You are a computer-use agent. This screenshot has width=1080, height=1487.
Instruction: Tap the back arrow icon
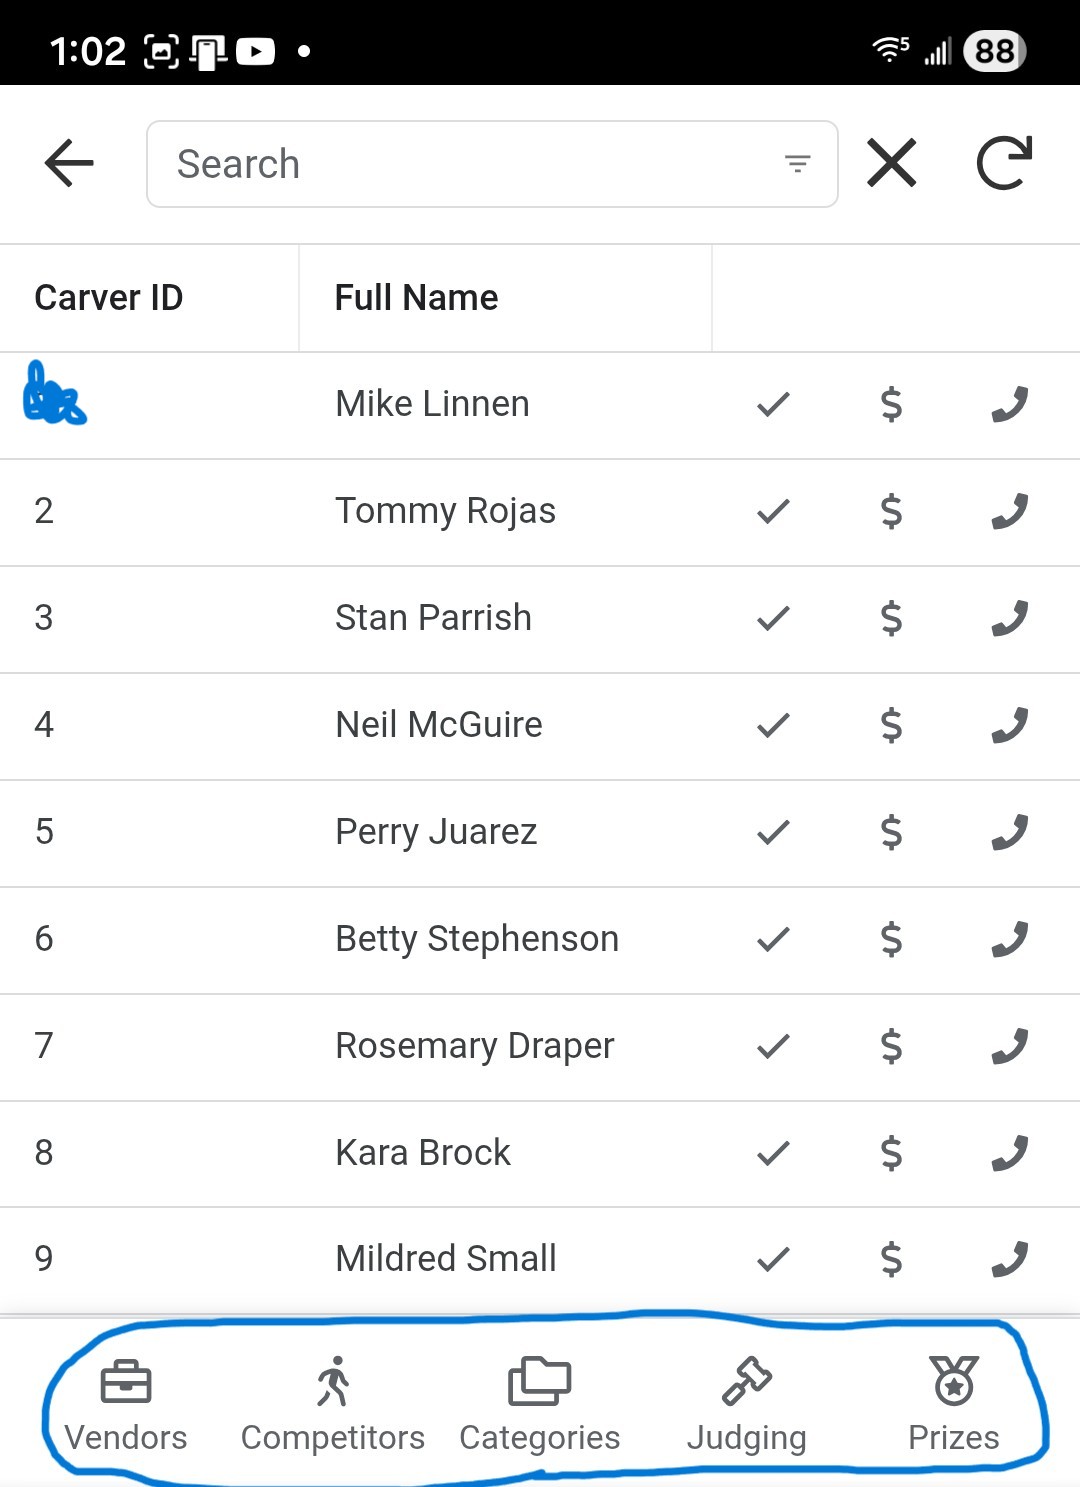(69, 163)
